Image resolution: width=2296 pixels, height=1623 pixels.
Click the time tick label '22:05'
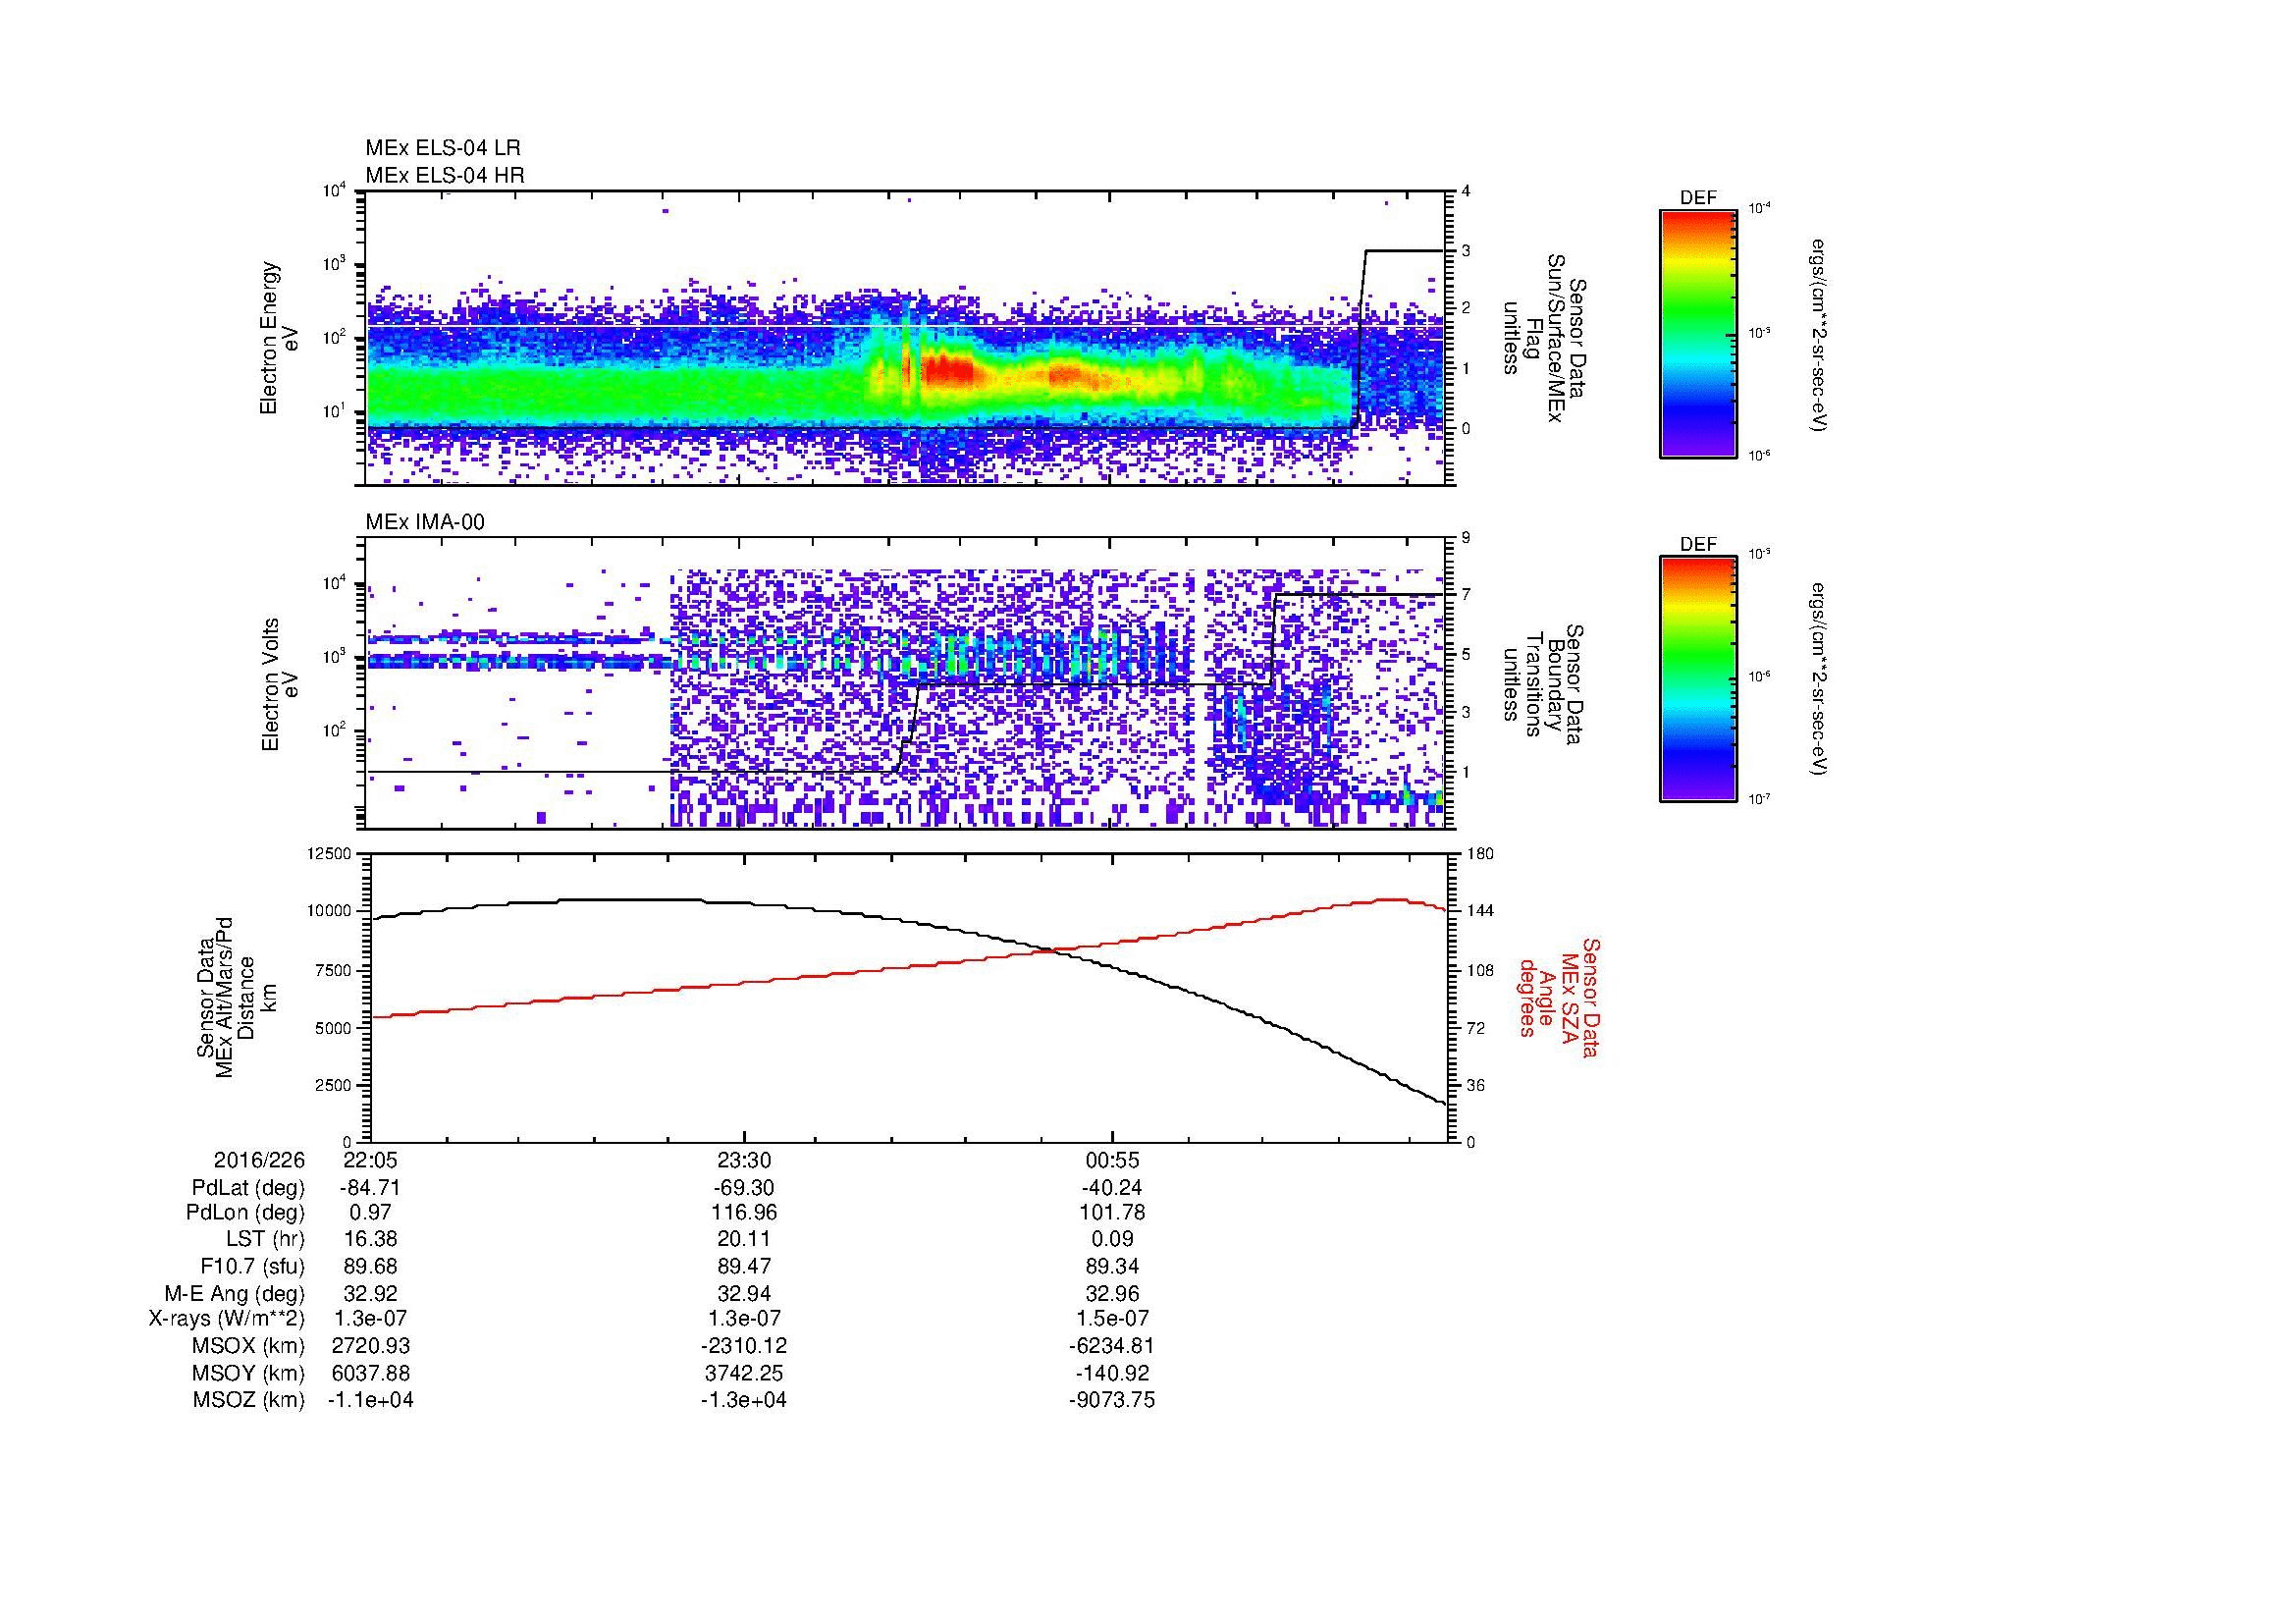pyautogui.click(x=371, y=1160)
